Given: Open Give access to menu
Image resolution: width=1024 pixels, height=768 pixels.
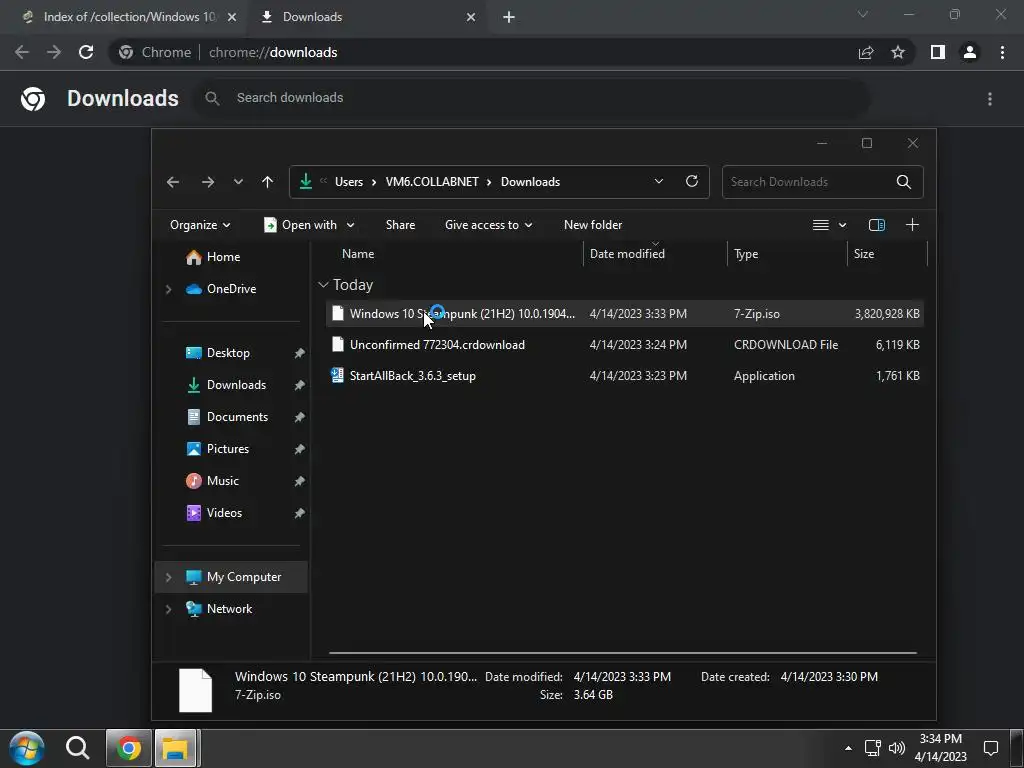Looking at the screenshot, I should coord(488,225).
